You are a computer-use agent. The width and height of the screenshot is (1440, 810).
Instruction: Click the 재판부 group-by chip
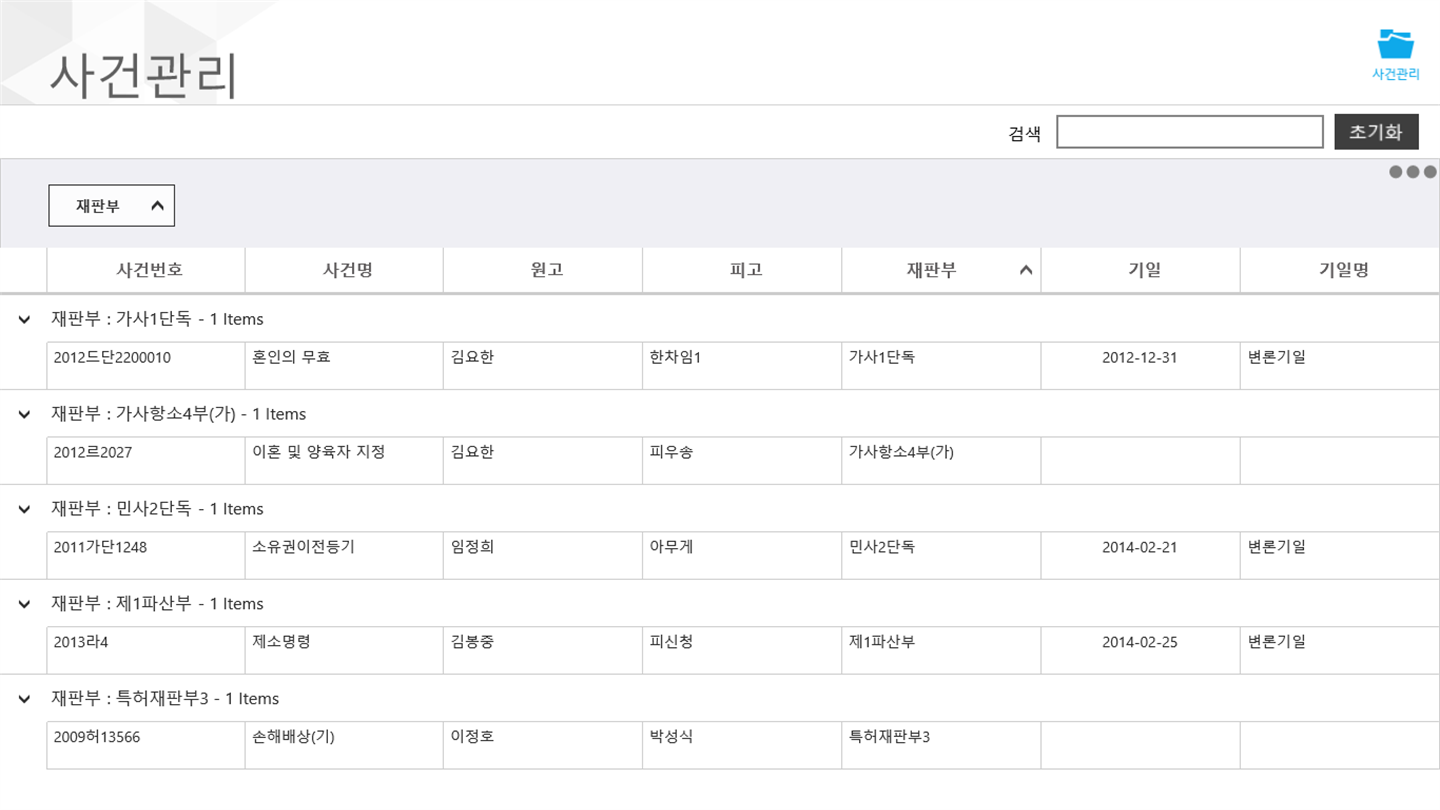(111, 206)
